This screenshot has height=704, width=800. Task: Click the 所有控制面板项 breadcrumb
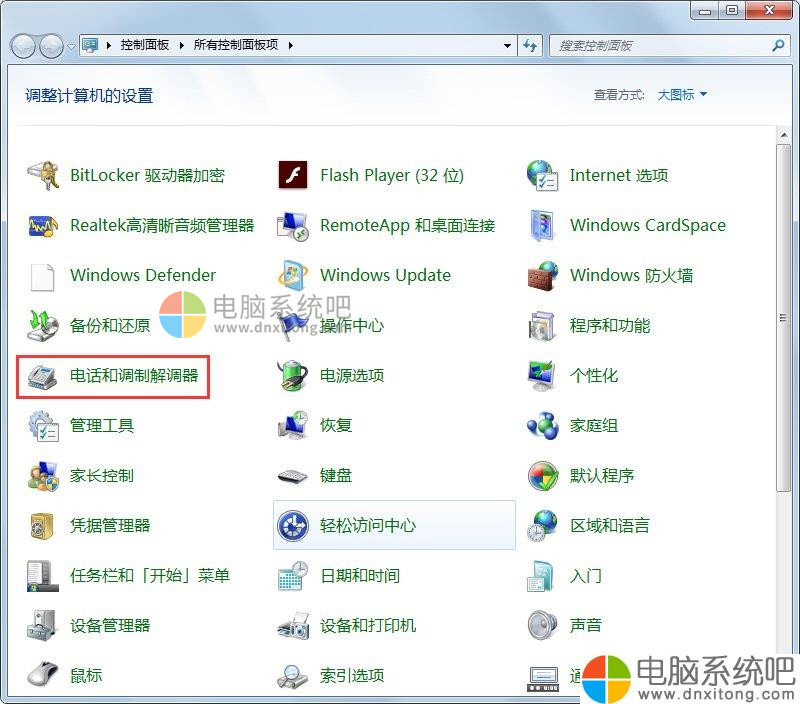coord(236,45)
